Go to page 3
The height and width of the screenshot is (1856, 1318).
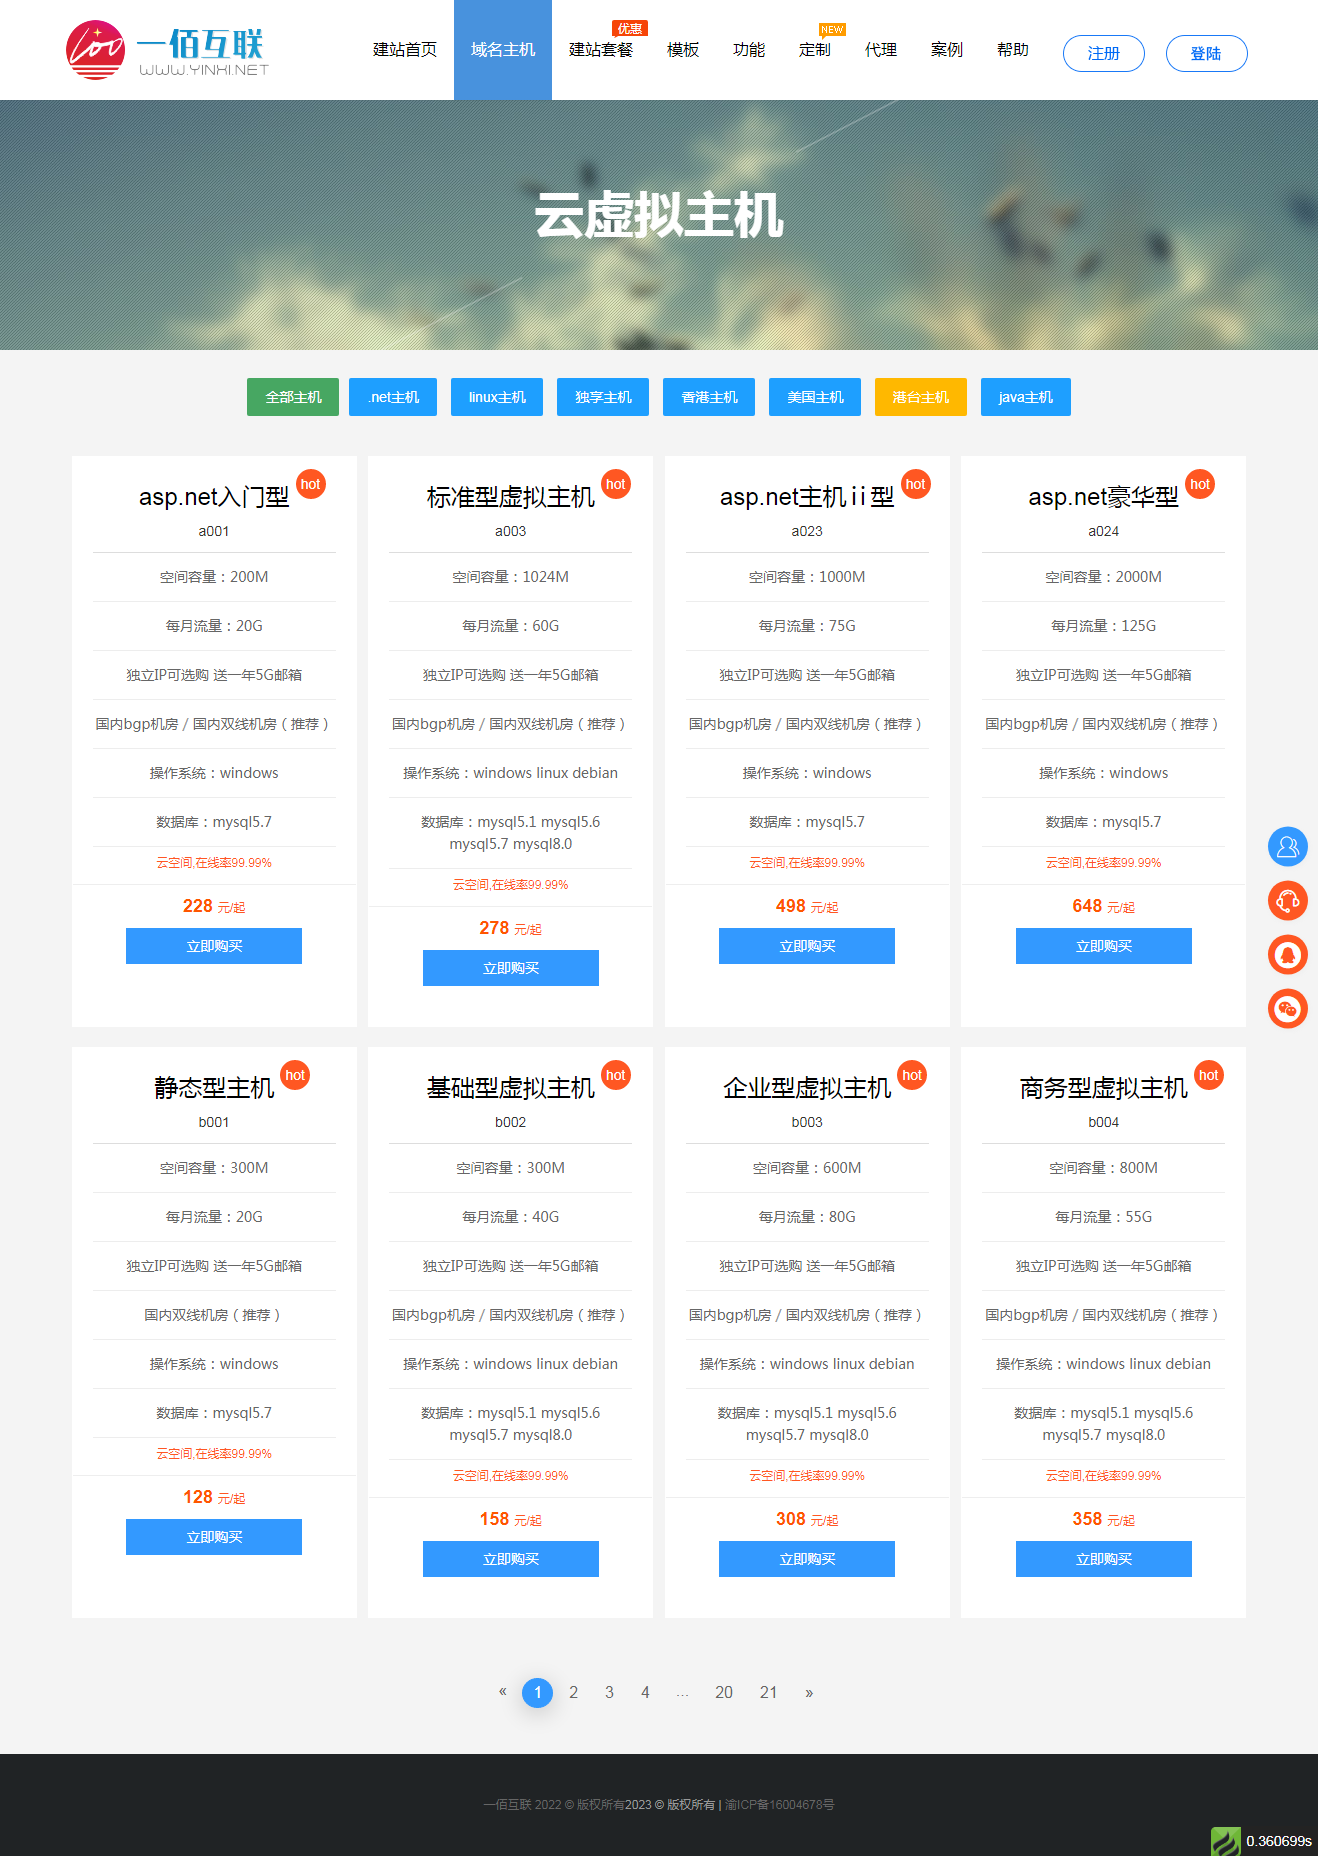click(609, 1692)
